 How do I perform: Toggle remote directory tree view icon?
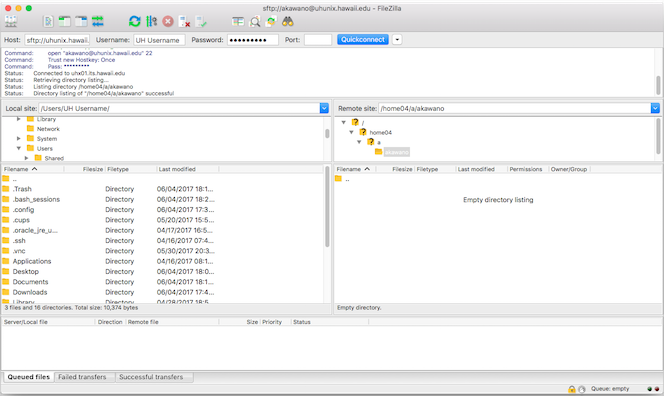coord(81,21)
